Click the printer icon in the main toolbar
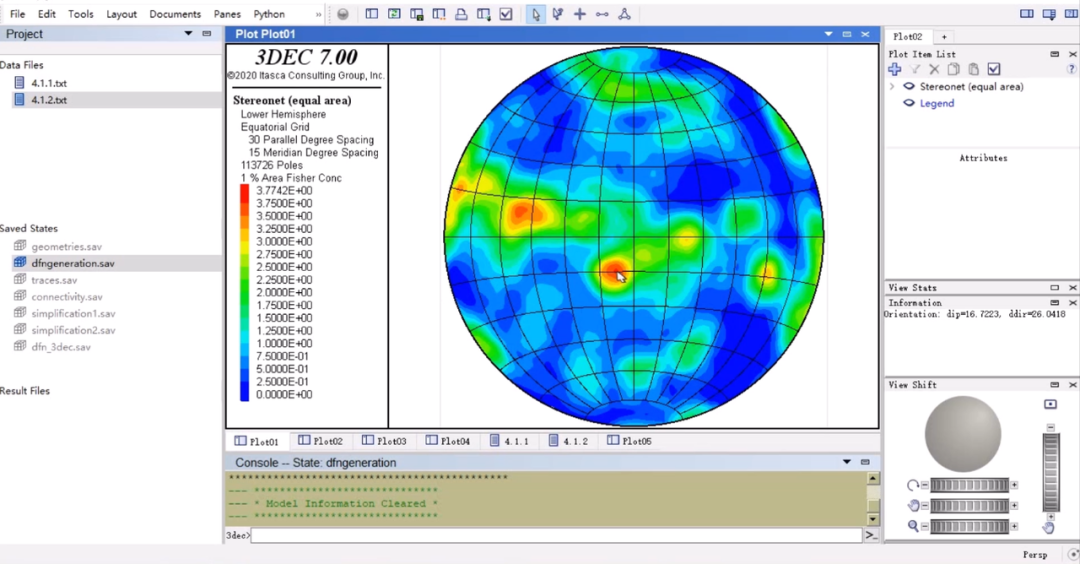The image size is (1080, 564). (x=461, y=14)
